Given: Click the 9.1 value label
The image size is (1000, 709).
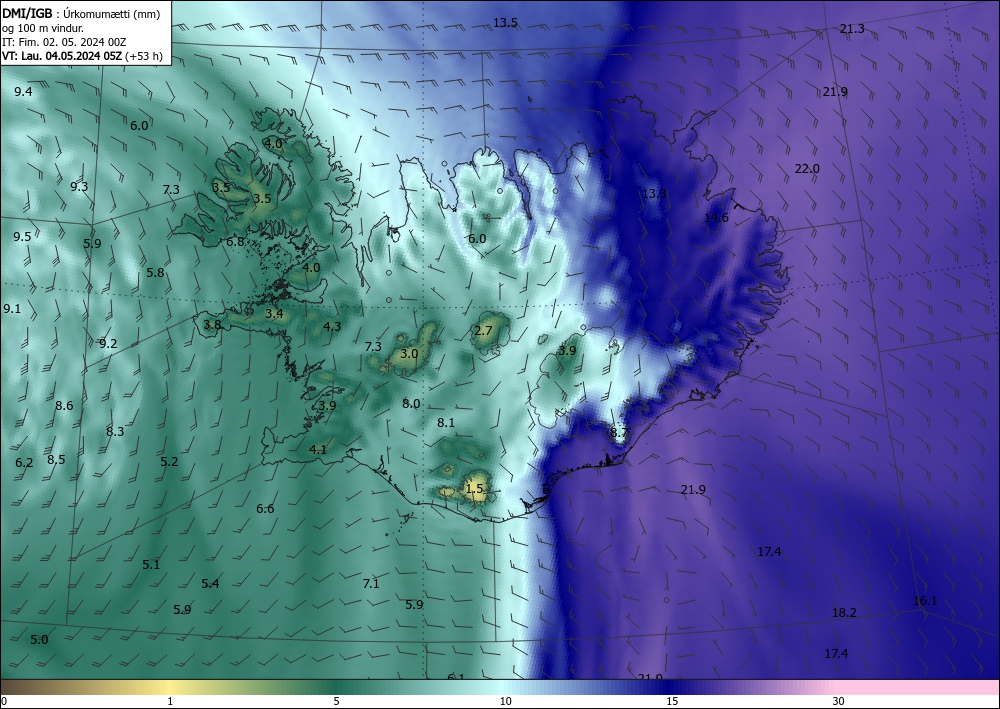Looking at the screenshot, I should click(x=12, y=309).
